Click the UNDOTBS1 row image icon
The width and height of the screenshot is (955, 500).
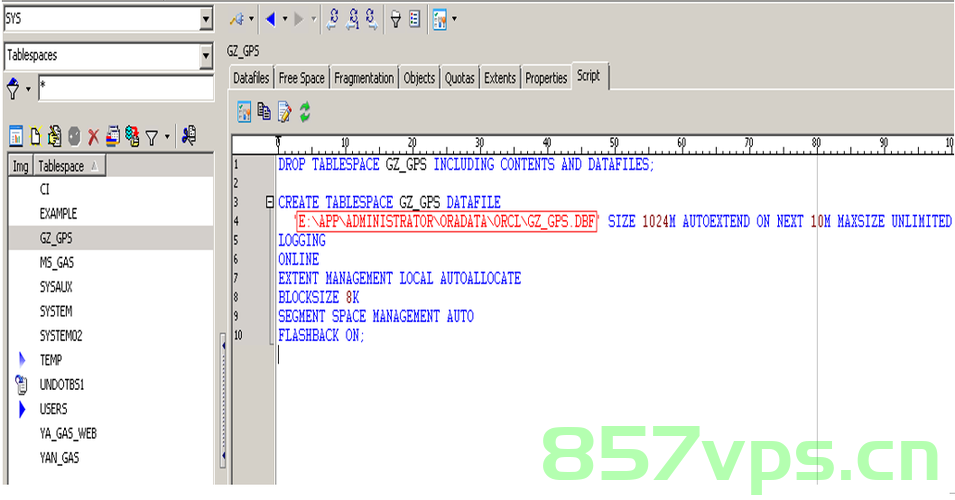[21, 384]
